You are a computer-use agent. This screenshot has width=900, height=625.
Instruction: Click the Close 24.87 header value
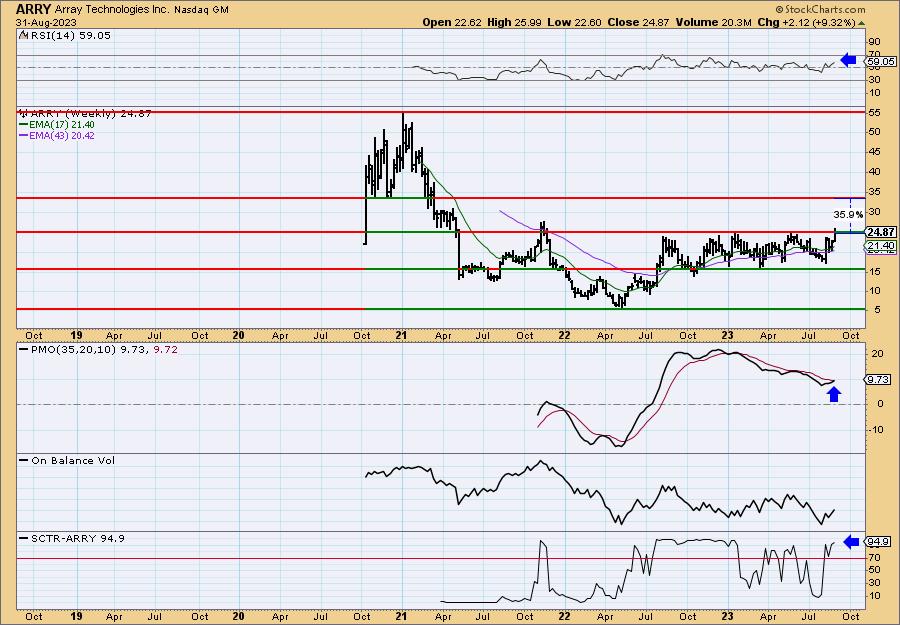coord(638,22)
